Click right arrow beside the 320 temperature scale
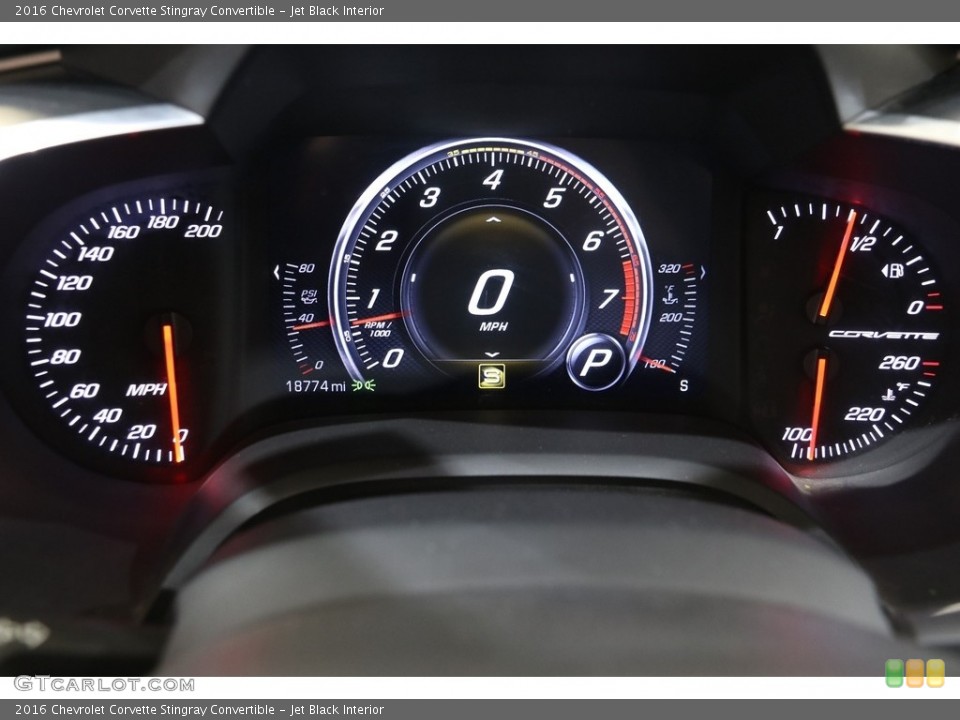This screenshot has width=960, height=720. 702,272
